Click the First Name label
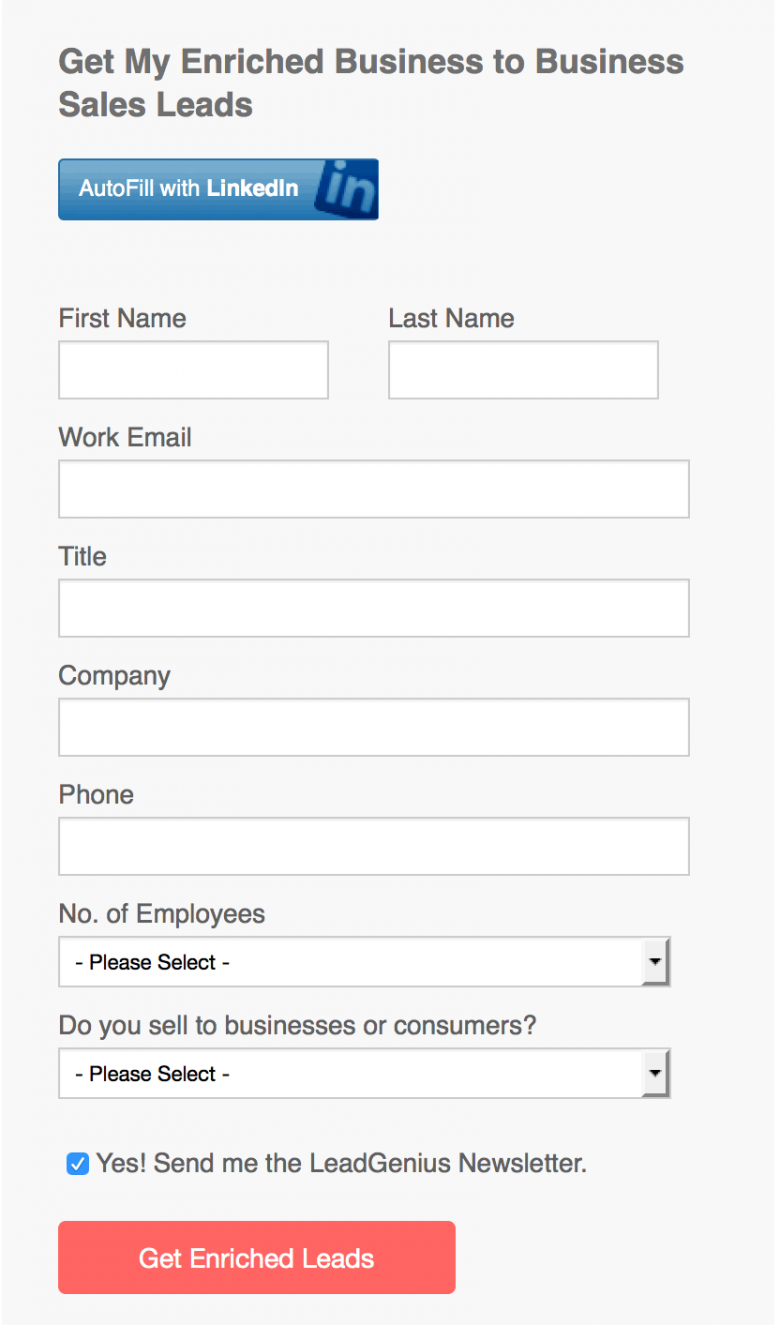Viewport: 780px width, 1325px height. pos(122,318)
